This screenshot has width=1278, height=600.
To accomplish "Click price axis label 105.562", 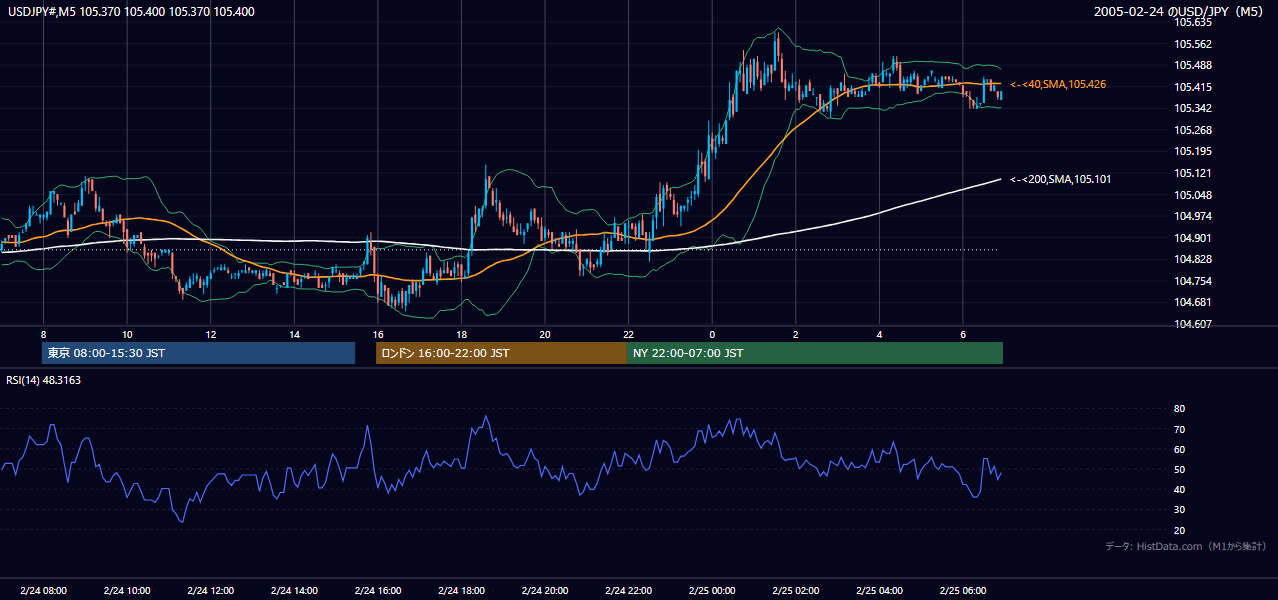I will (1194, 44).
